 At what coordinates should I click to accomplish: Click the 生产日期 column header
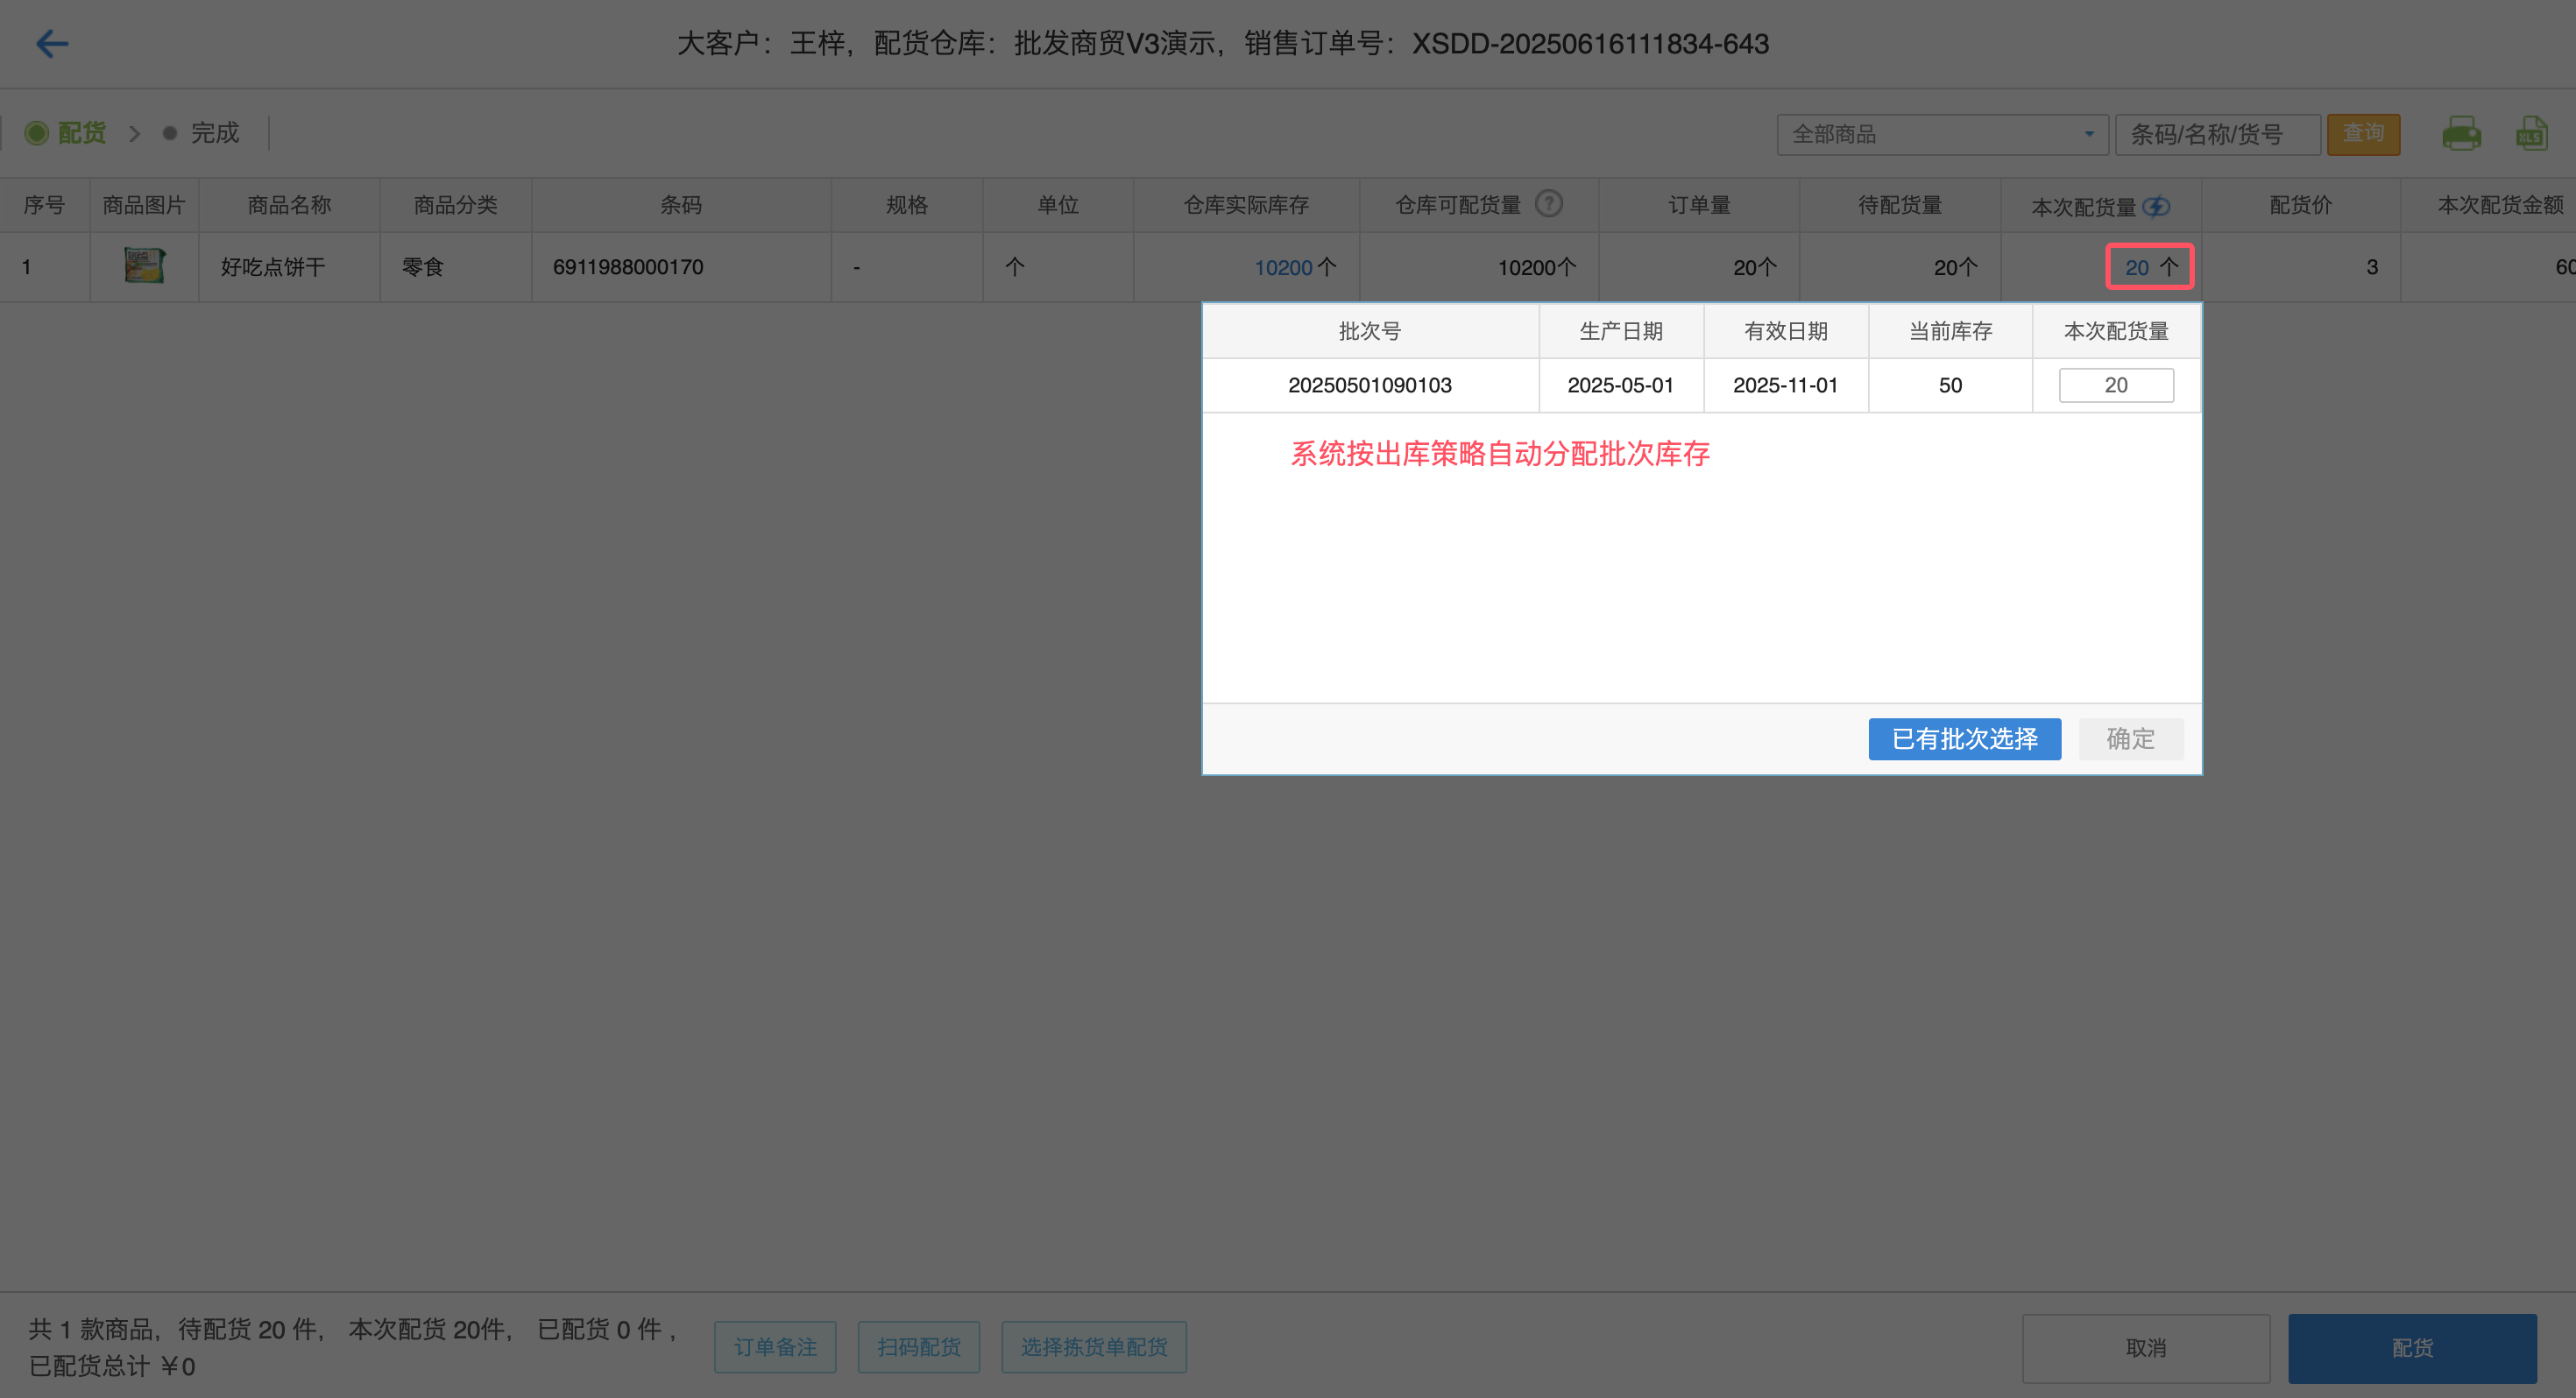[1620, 331]
